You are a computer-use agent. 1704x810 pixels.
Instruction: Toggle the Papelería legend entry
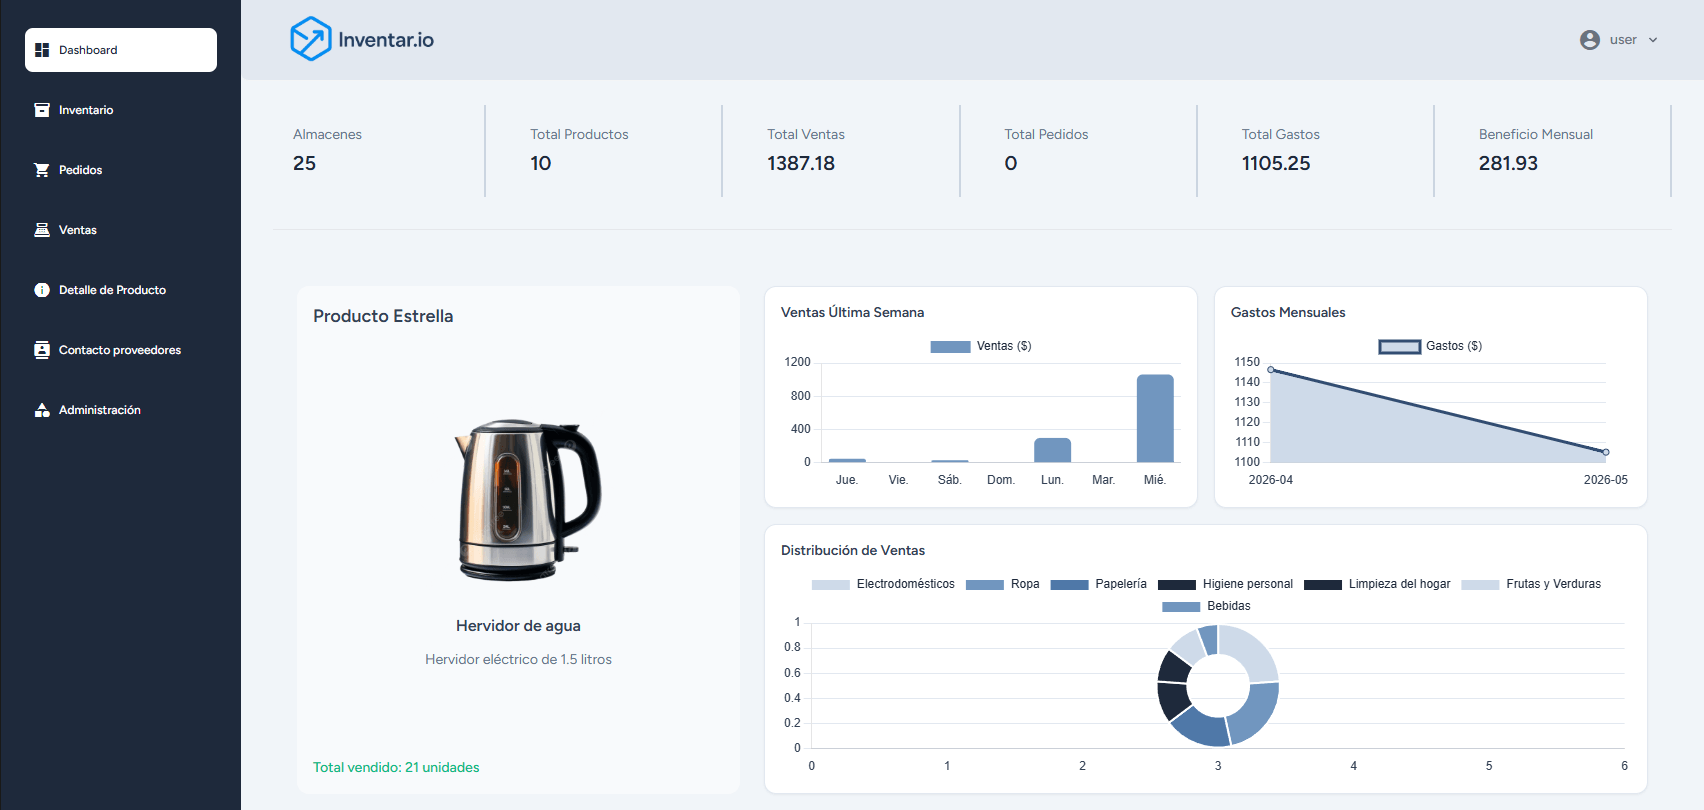click(1099, 585)
